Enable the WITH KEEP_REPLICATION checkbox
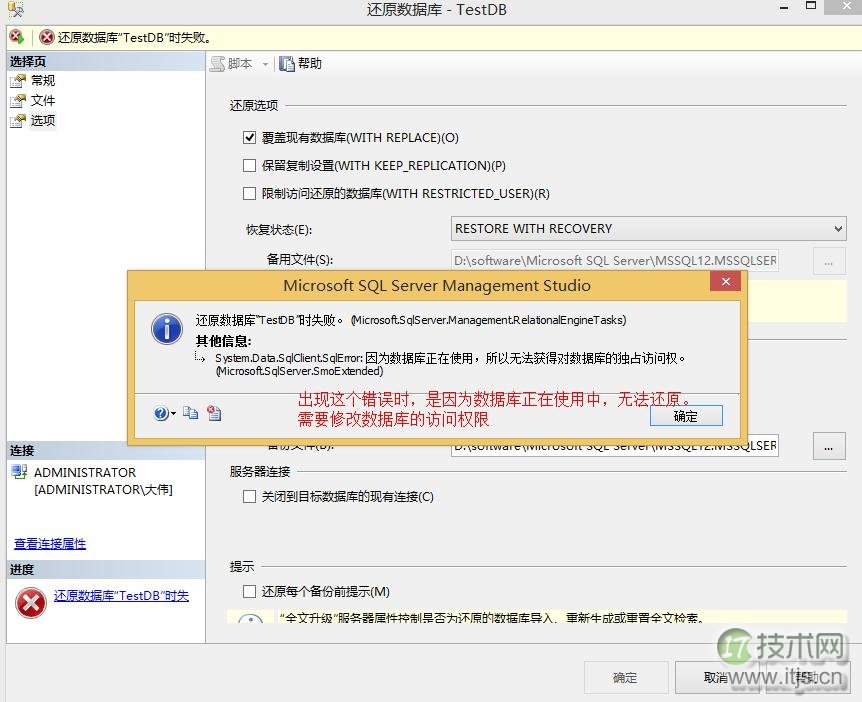 point(250,165)
